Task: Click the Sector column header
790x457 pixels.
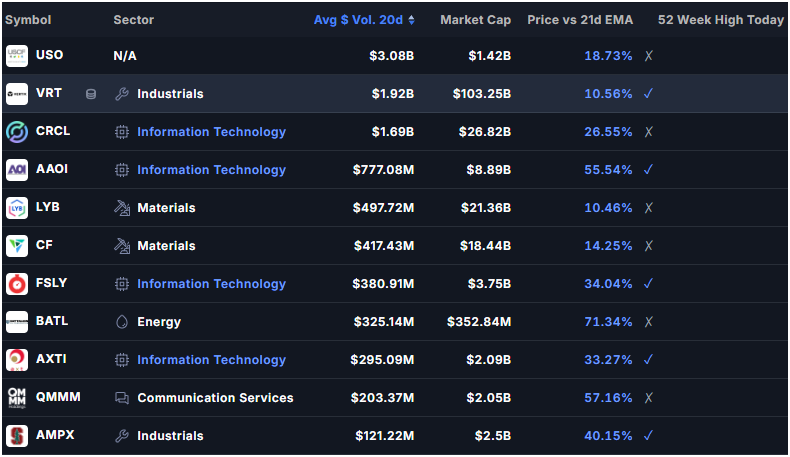Action: point(134,20)
